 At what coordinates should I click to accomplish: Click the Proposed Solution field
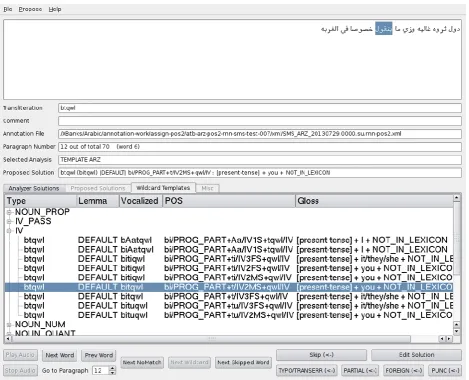tap(260, 173)
